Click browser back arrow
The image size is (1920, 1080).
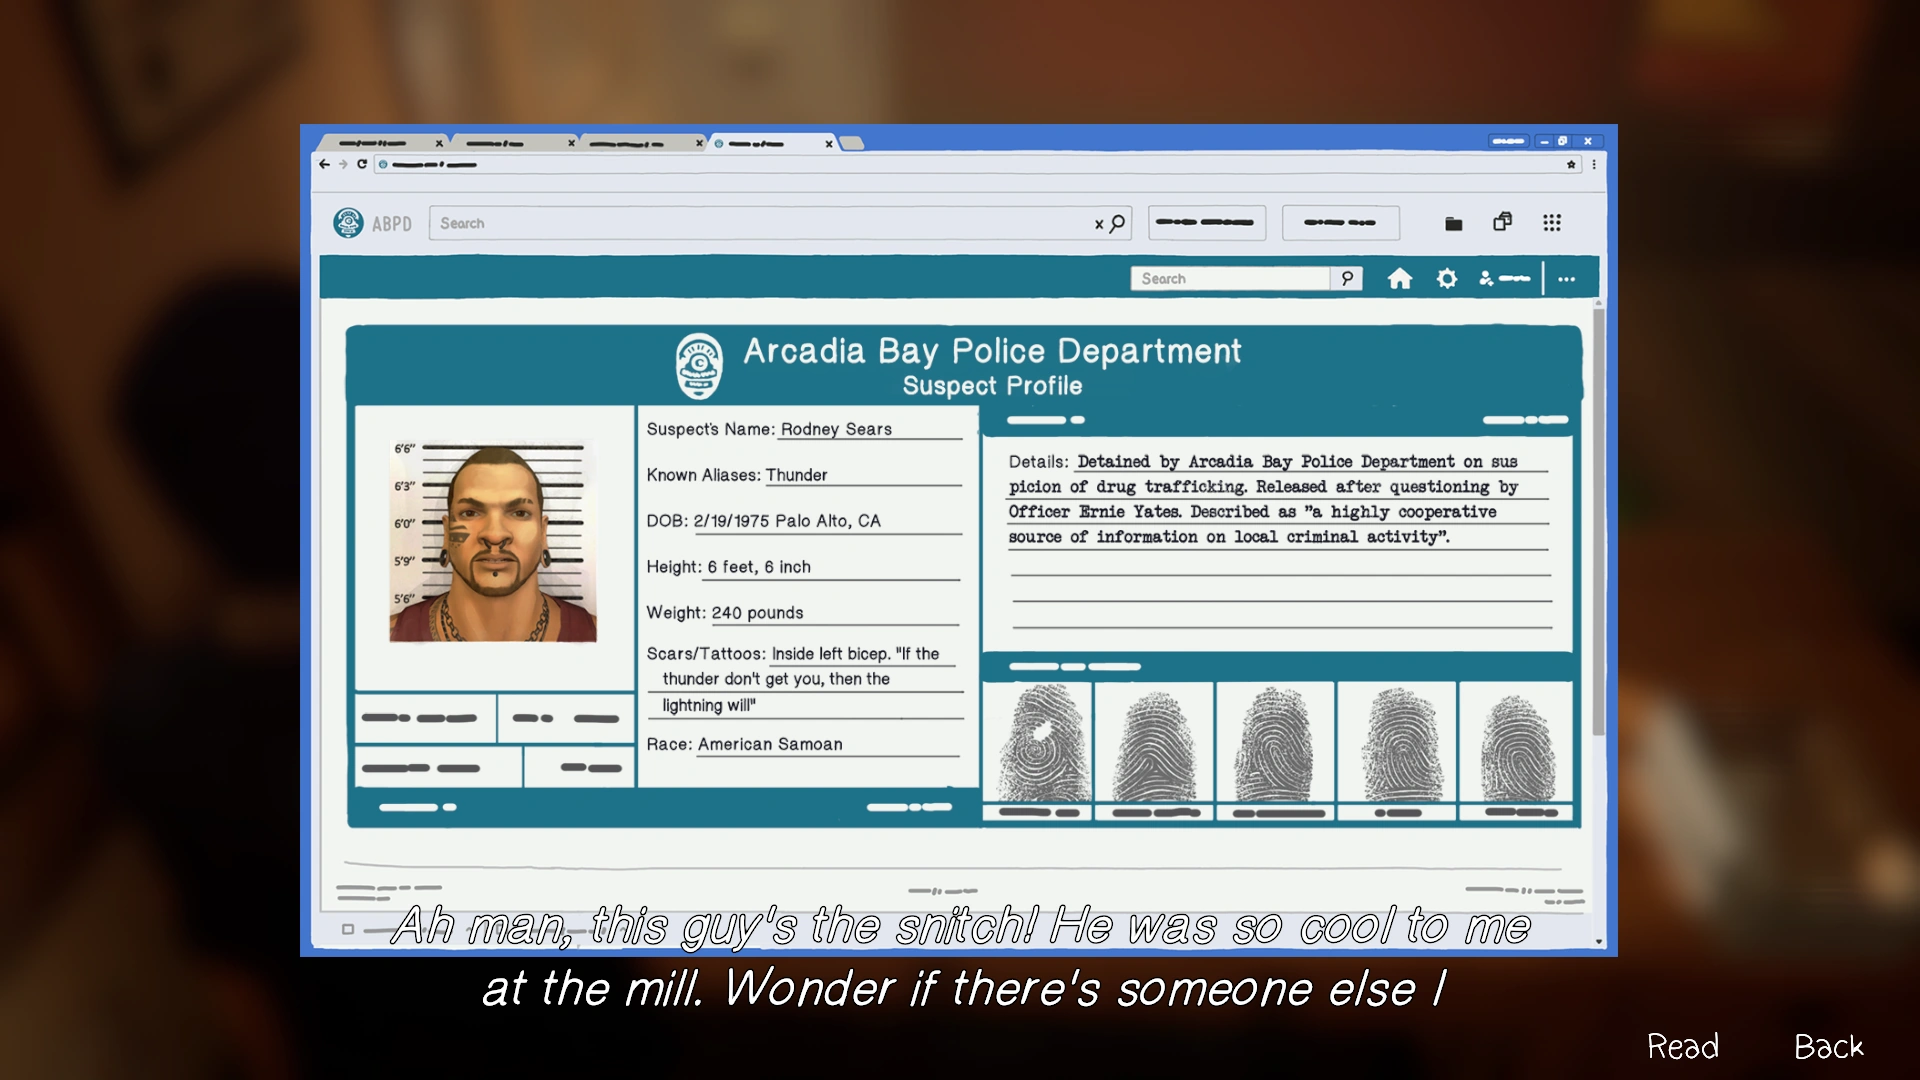(x=324, y=164)
